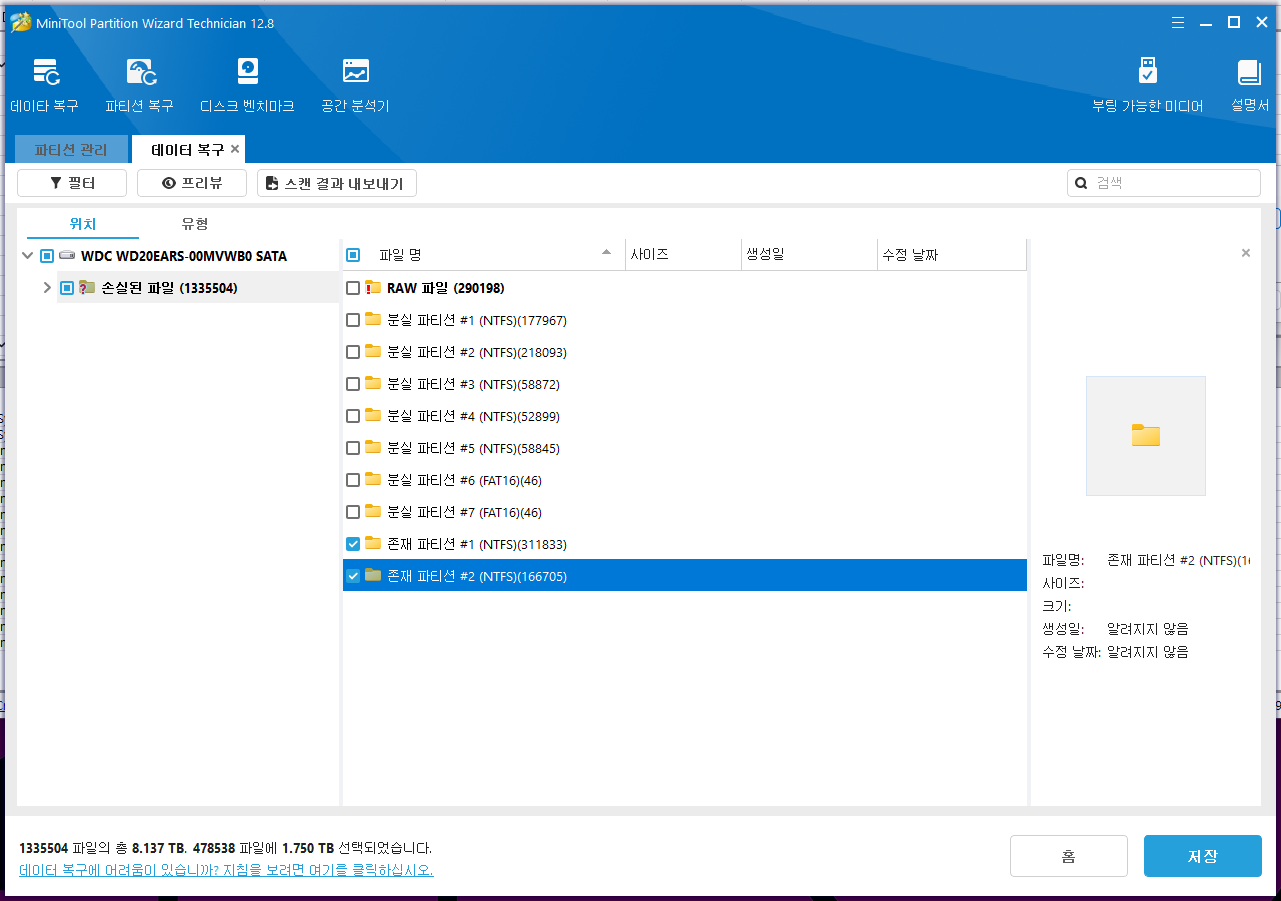Open the 데이타 복구 tool icon
Screen dimensions: 1281x901
(x=46, y=72)
